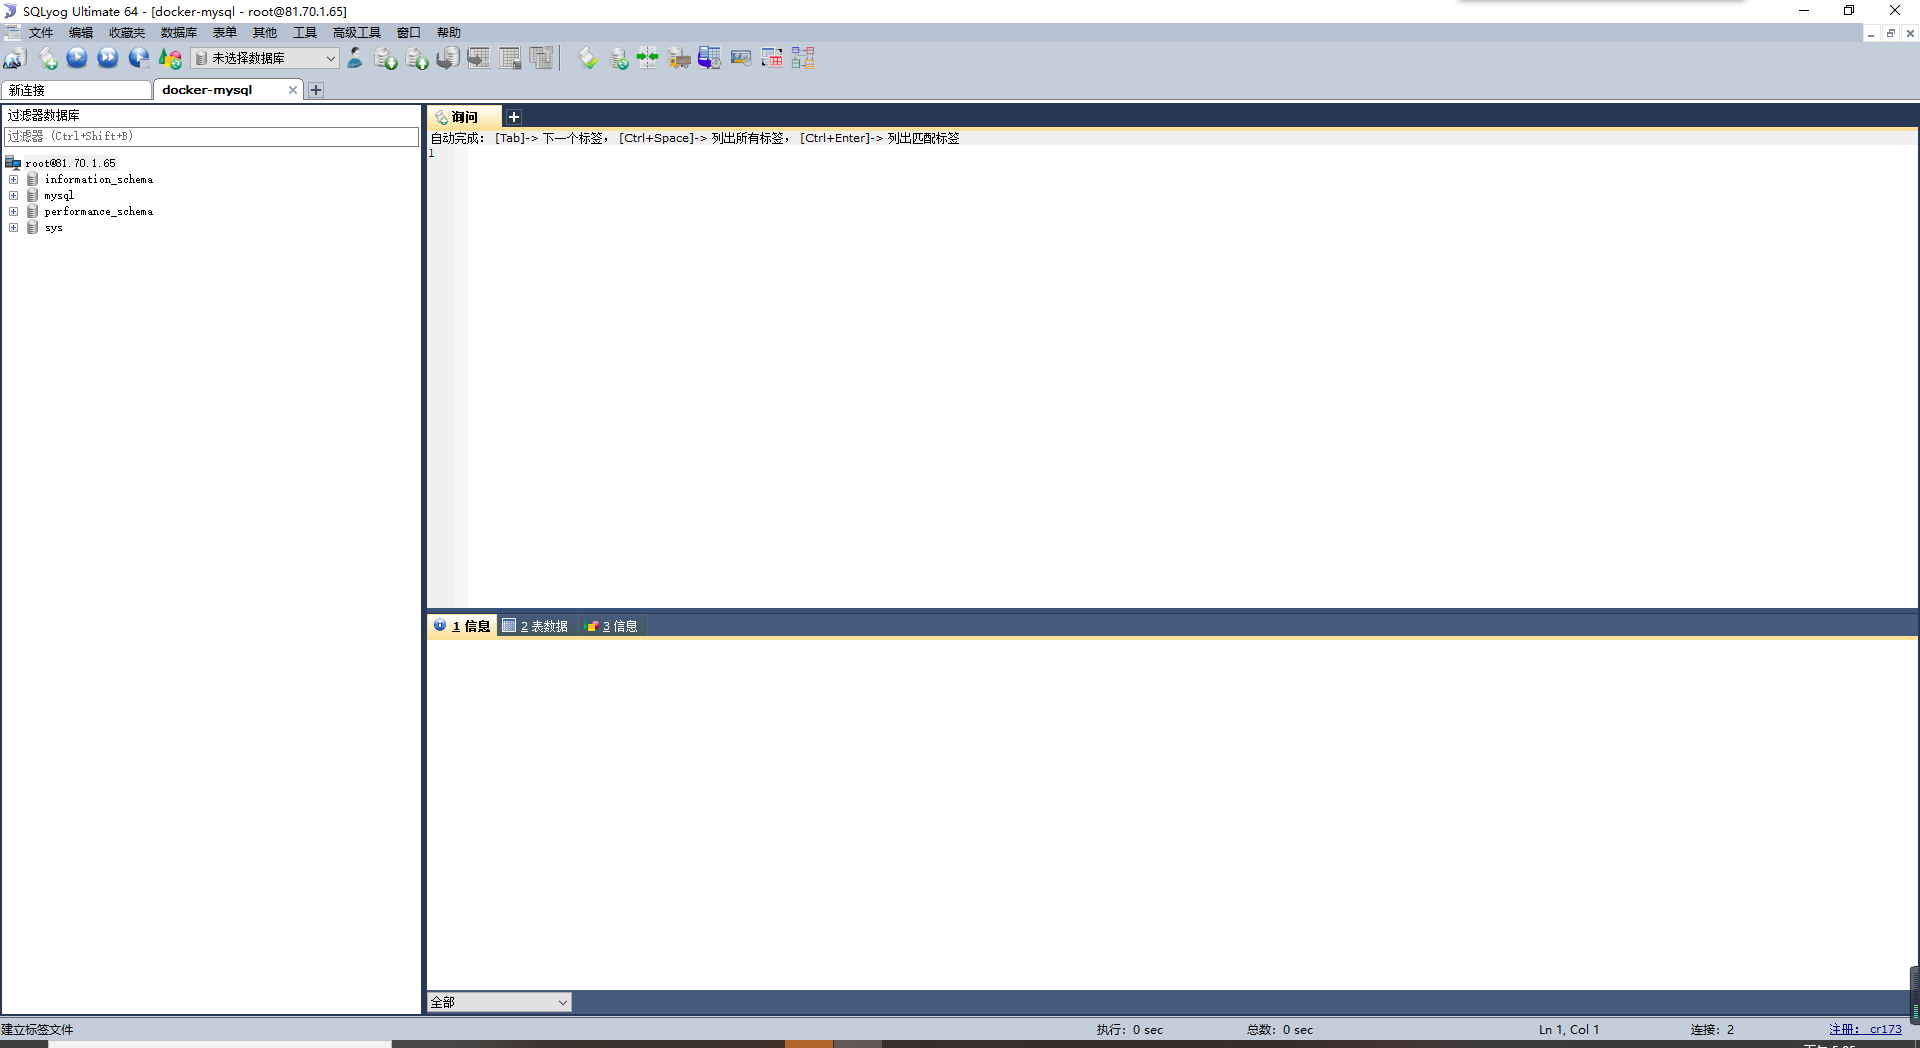Open the 未选择数据库 dropdown
The width and height of the screenshot is (1920, 1048).
[265, 58]
